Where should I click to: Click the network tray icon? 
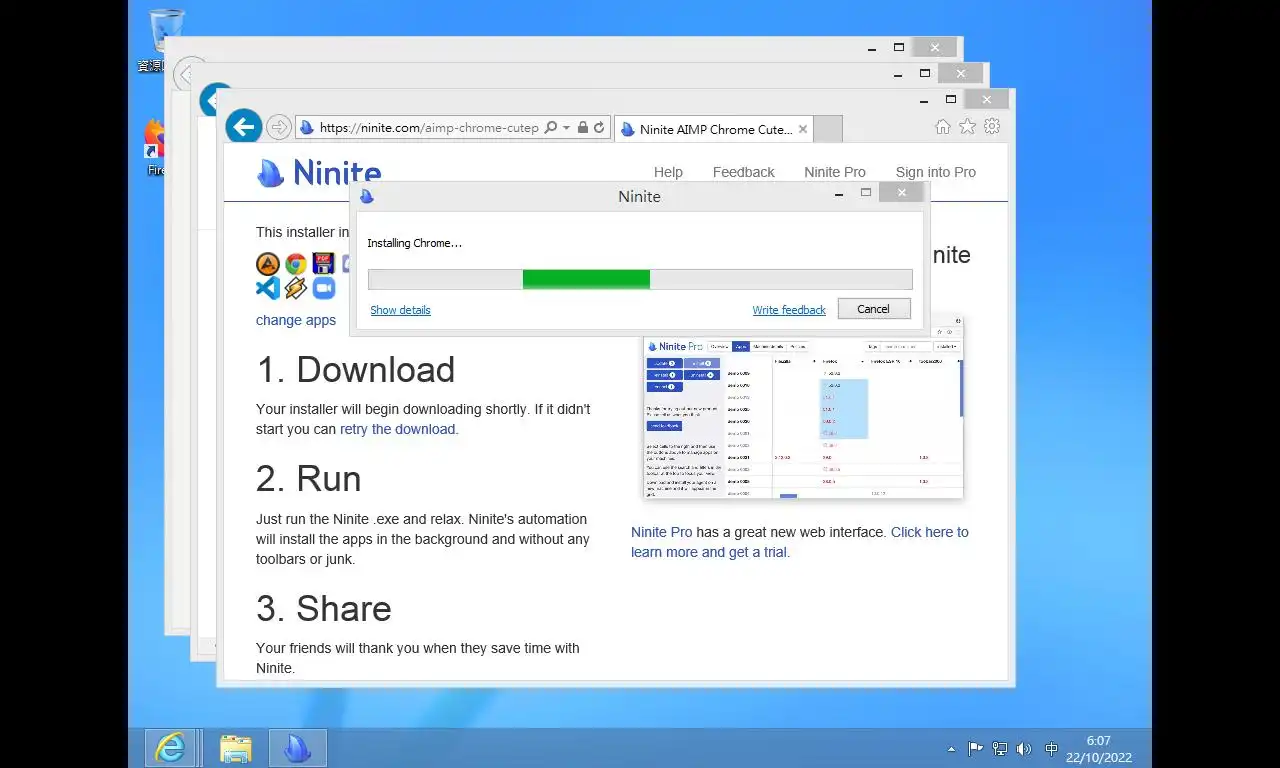[999, 748]
